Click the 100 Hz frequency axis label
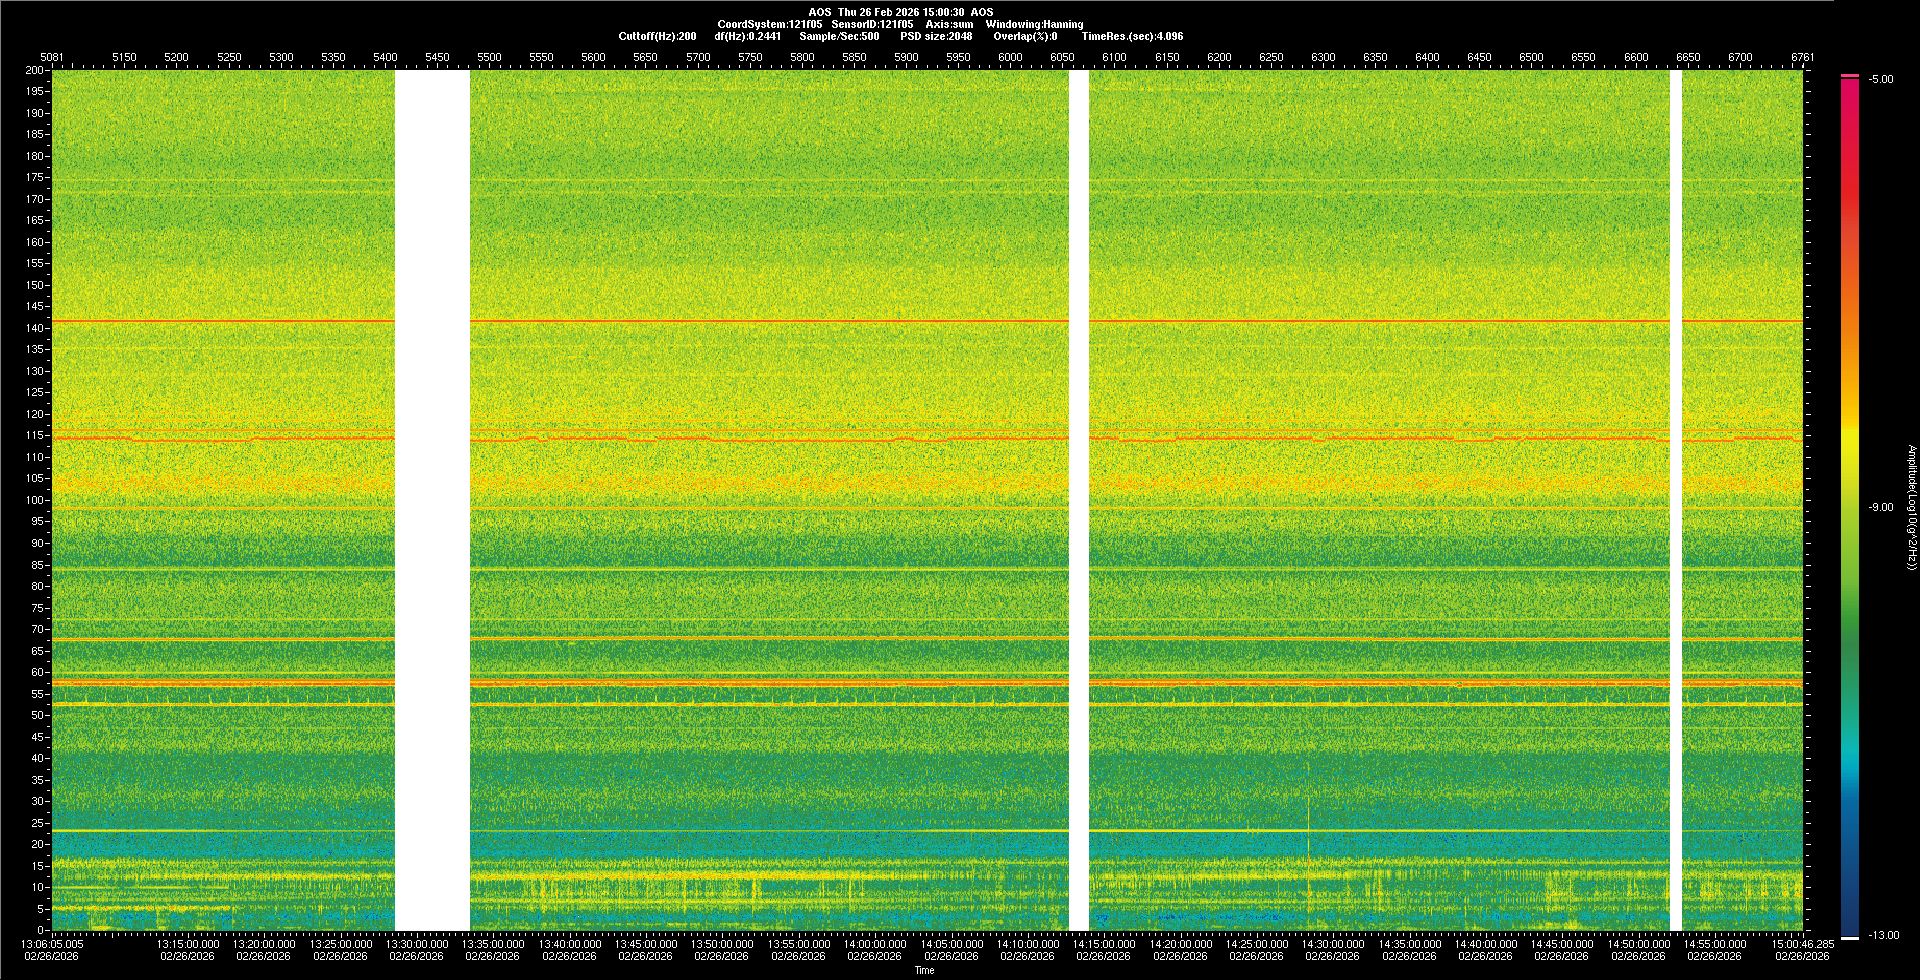 tap(35, 500)
